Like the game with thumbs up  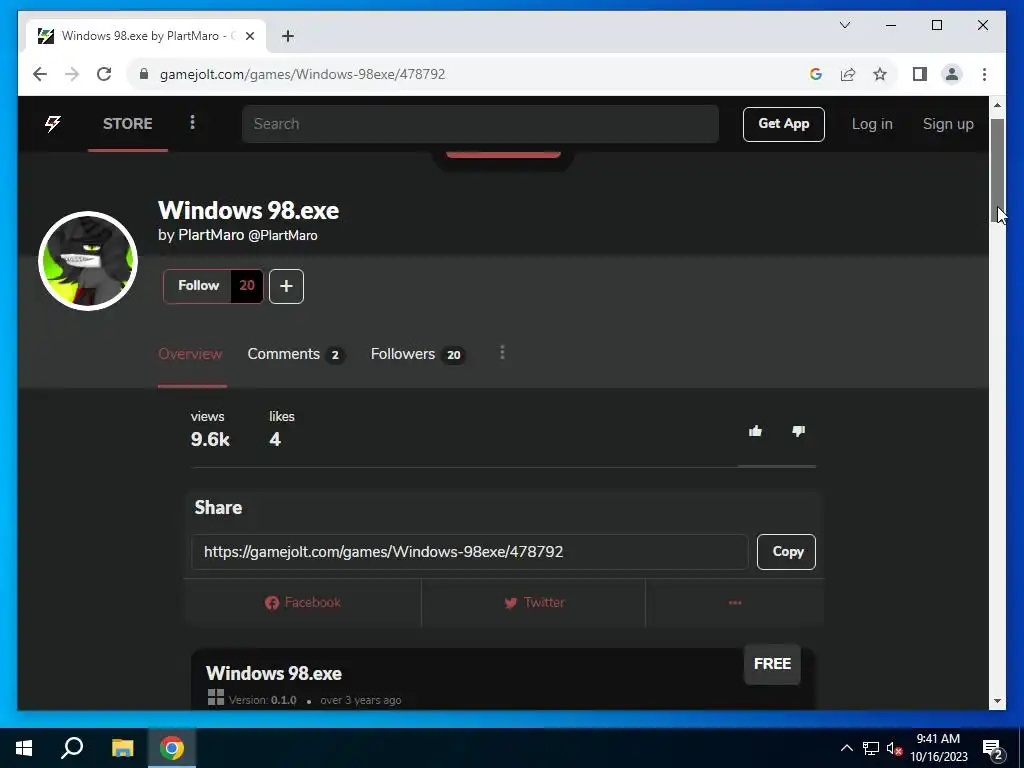(x=755, y=431)
